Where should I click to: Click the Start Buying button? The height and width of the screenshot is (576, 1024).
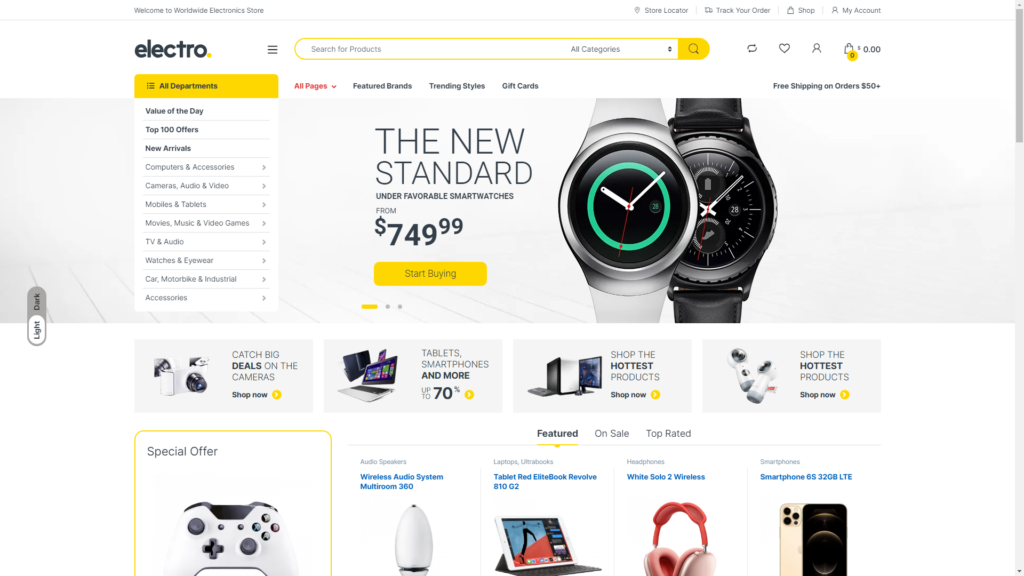pyautogui.click(x=430, y=274)
